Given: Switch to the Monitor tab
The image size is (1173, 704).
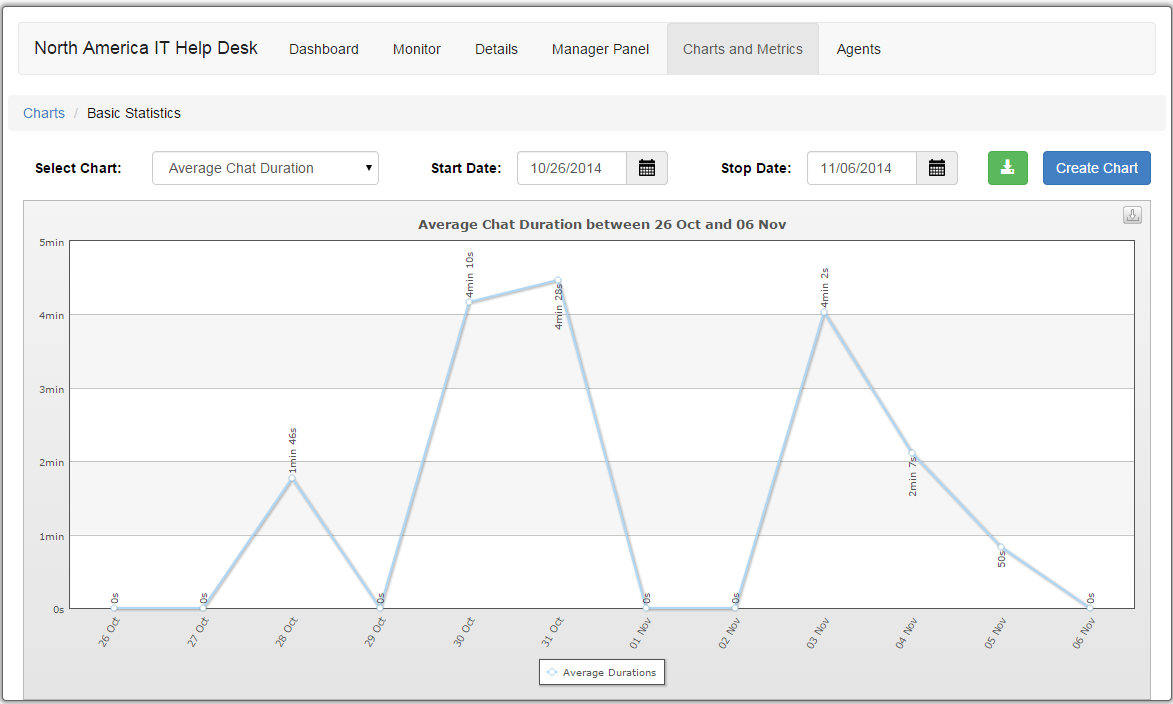Looking at the screenshot, I should (x=417, y=49).
